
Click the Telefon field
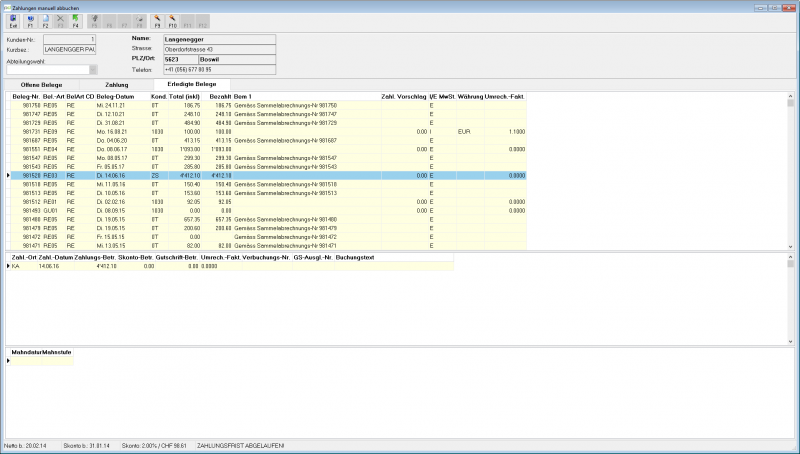[219, 69]
